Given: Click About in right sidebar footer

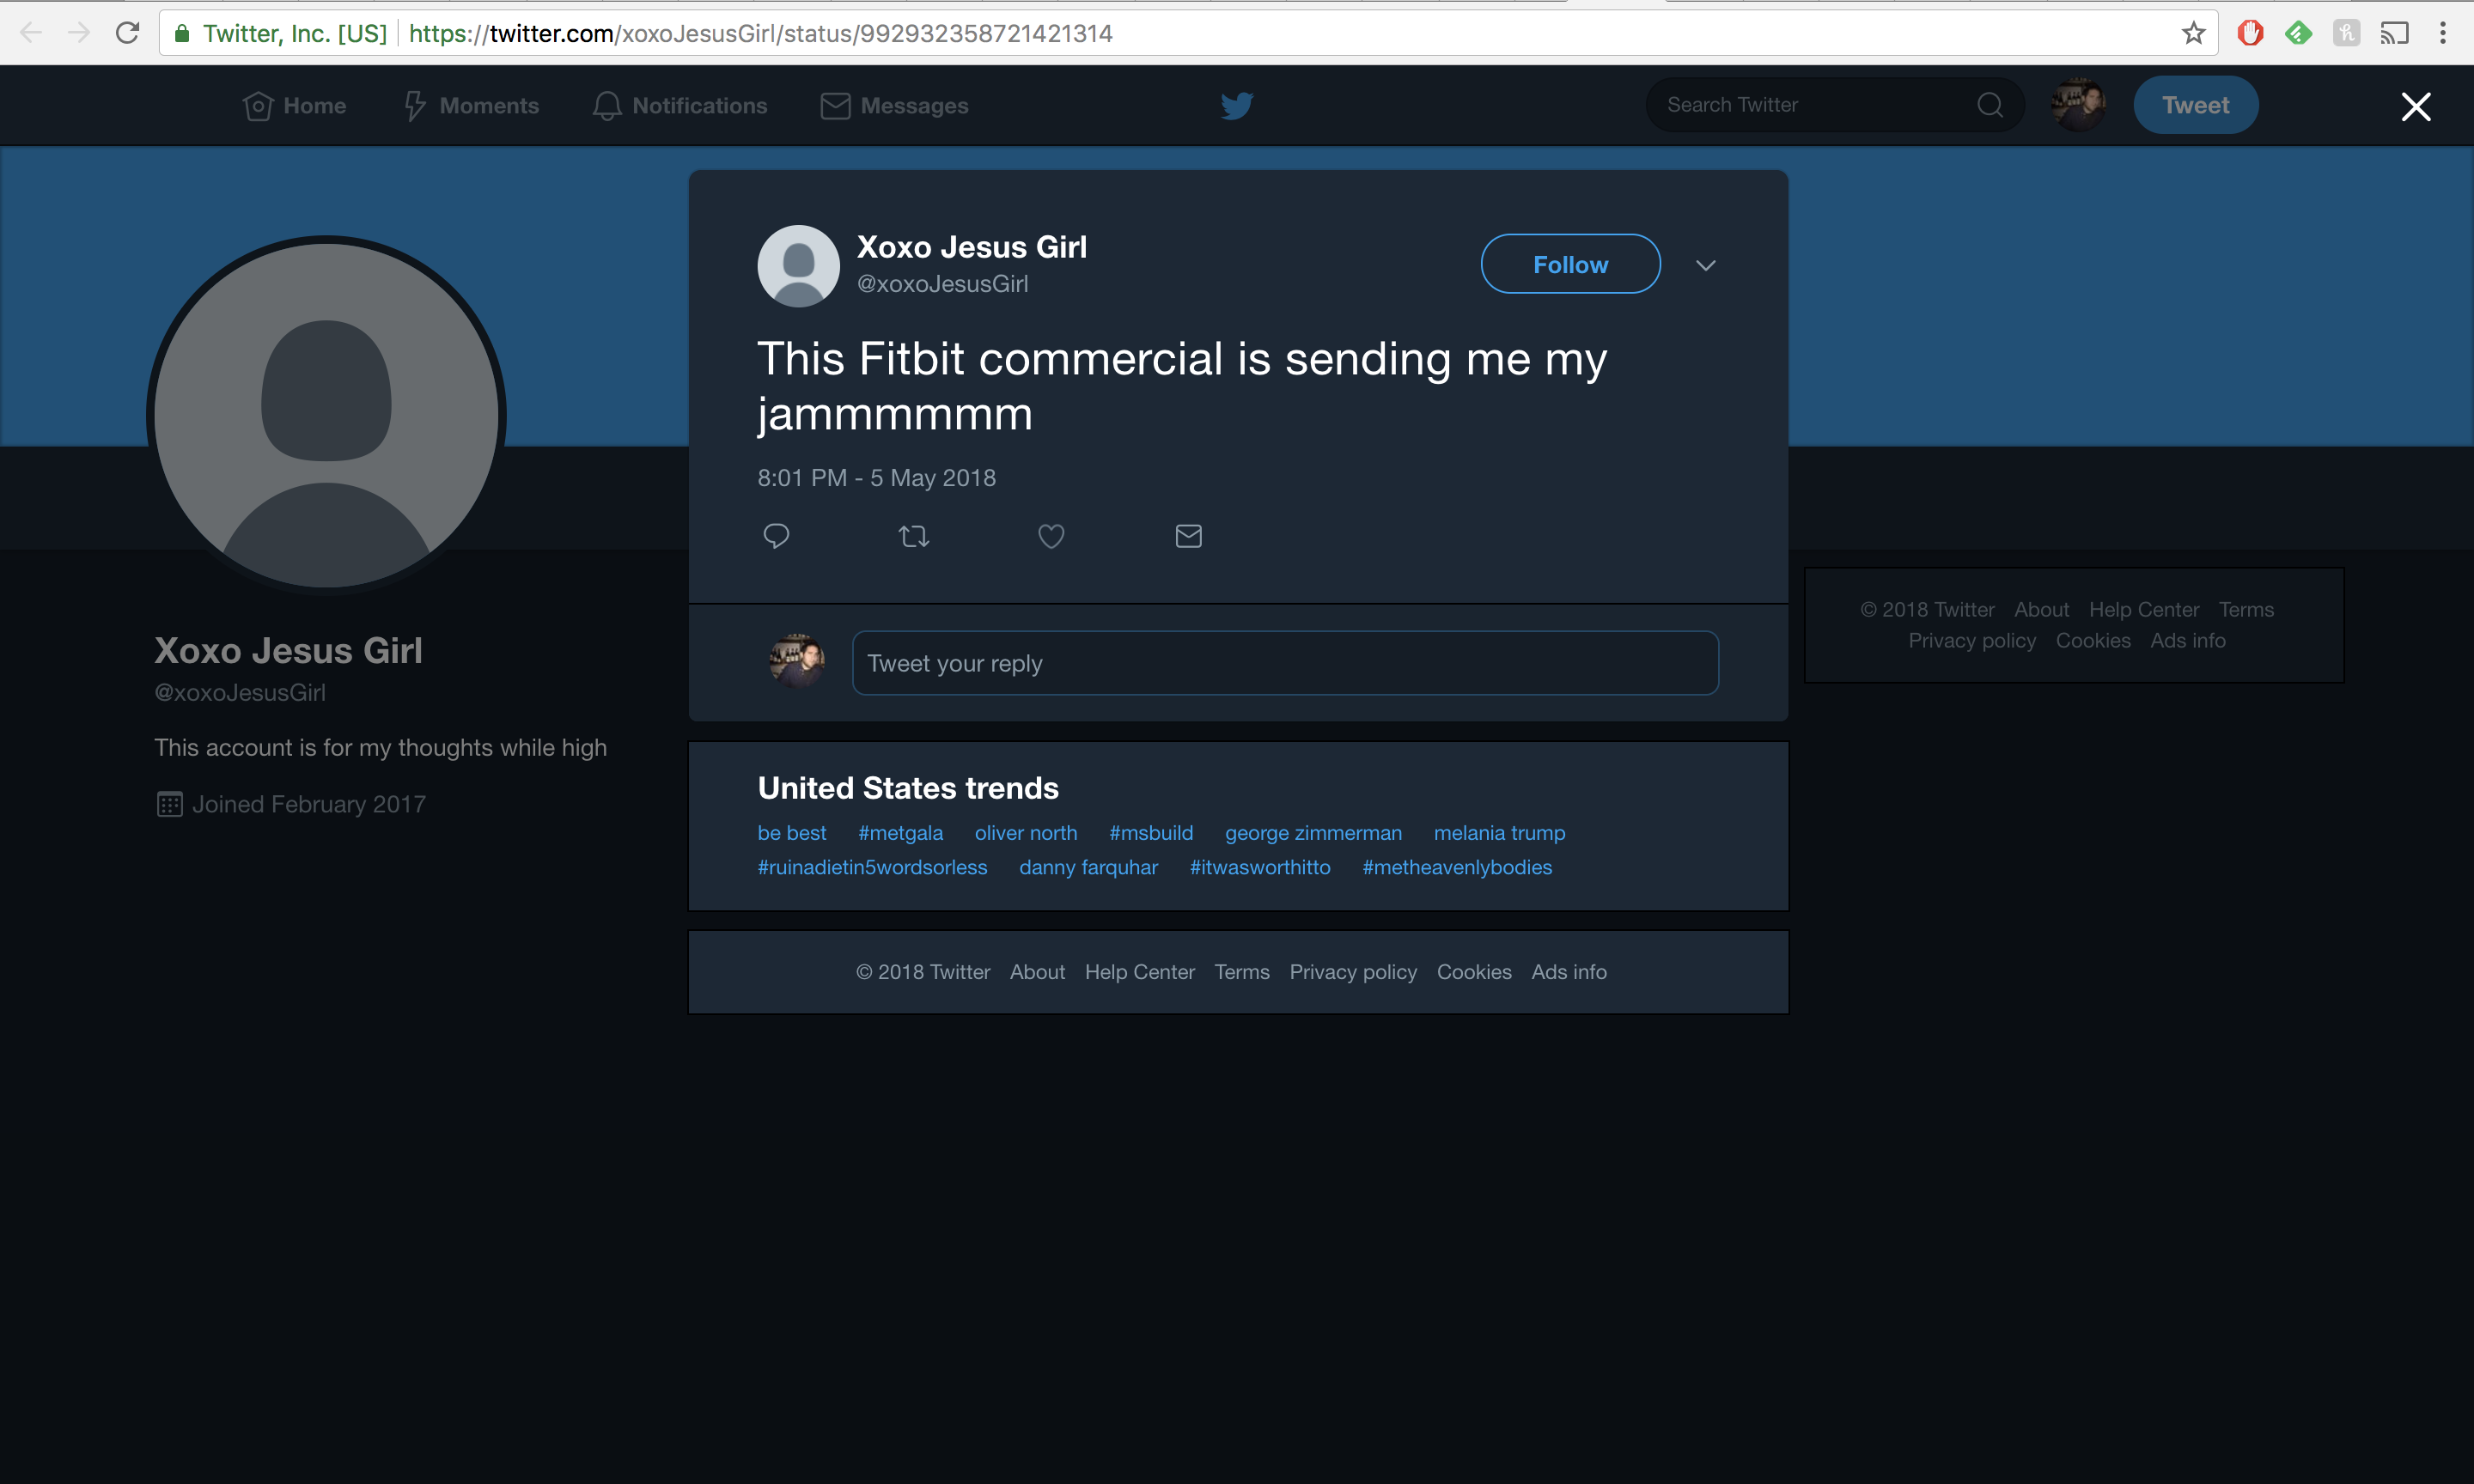Looking at the screenshot, I should point(2041,609).
